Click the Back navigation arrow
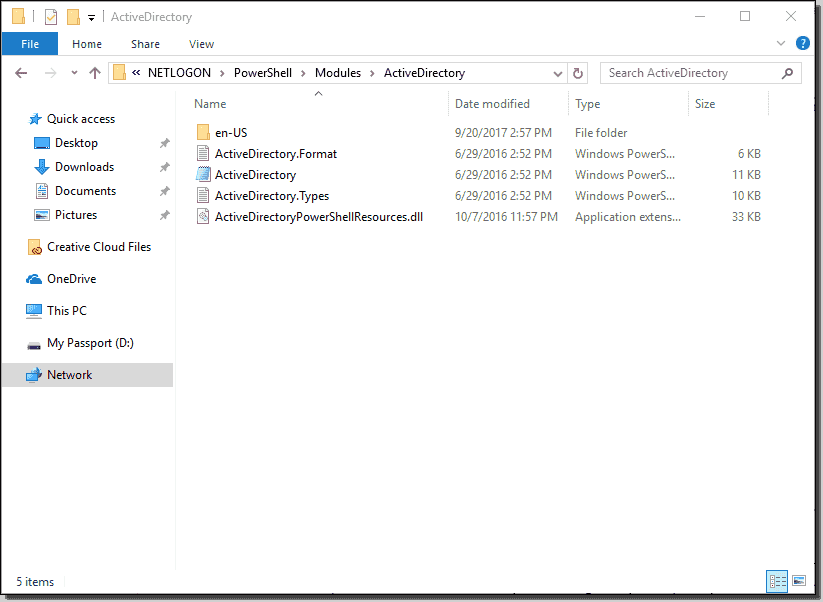Image resolution: width=823 pixels, height=602 pixels. coord(21,73)
